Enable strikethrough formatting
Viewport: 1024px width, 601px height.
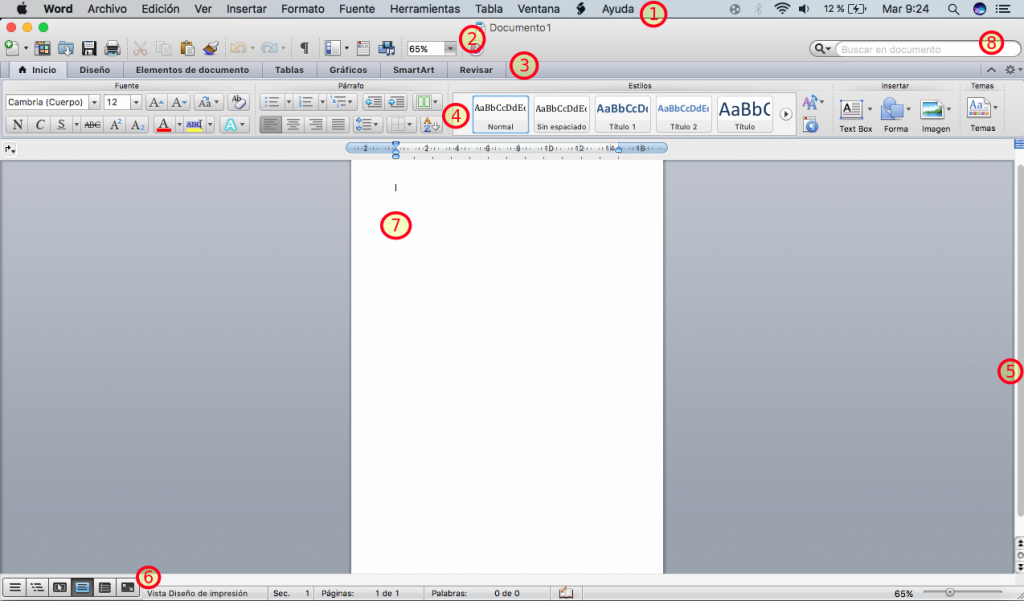[x=90, y=123]
